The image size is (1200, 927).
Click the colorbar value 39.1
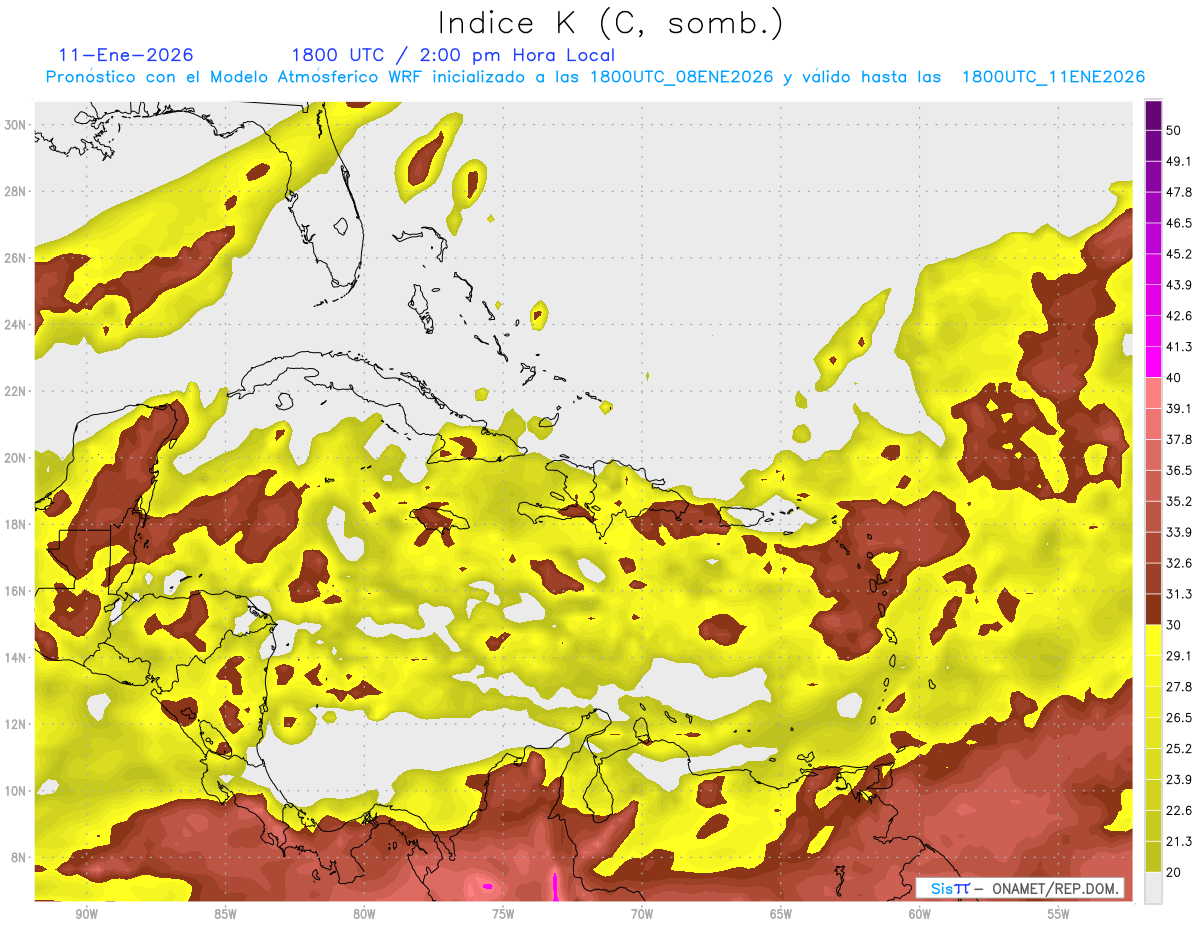pos(1179,409)
